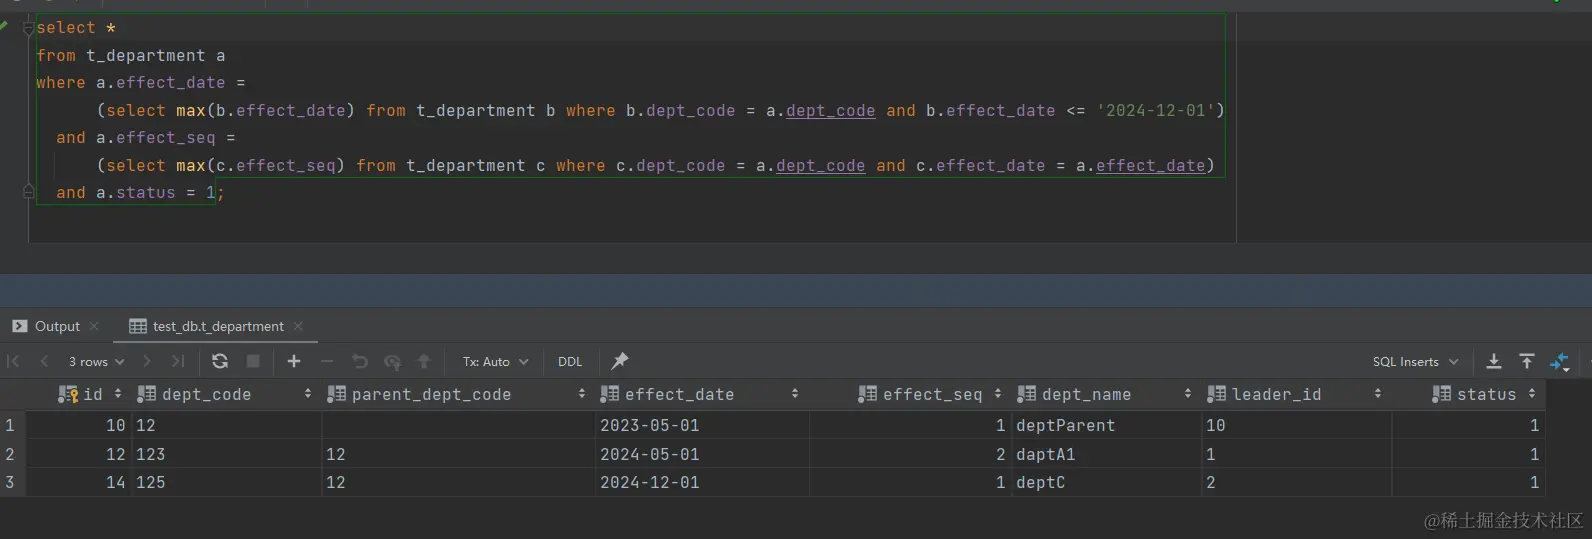Select row number 3 in grid

tap(10, 482)
